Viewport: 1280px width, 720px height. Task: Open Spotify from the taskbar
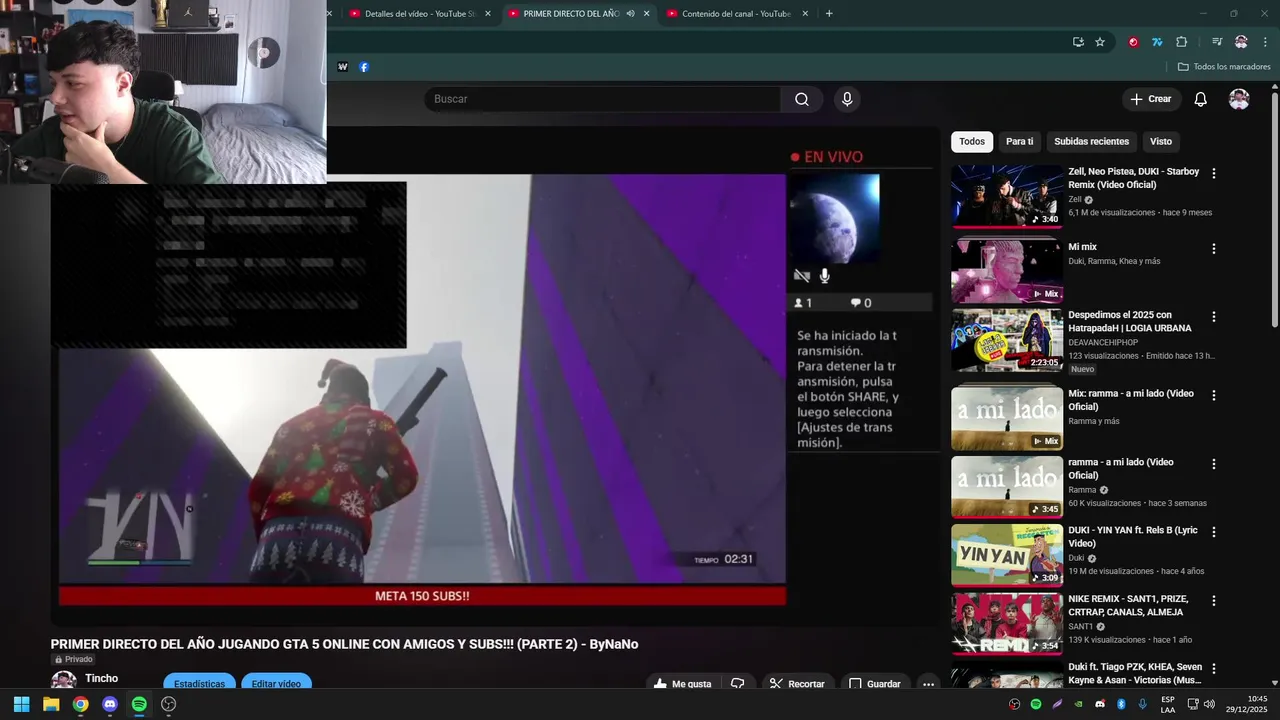click(x=139, y=704)
